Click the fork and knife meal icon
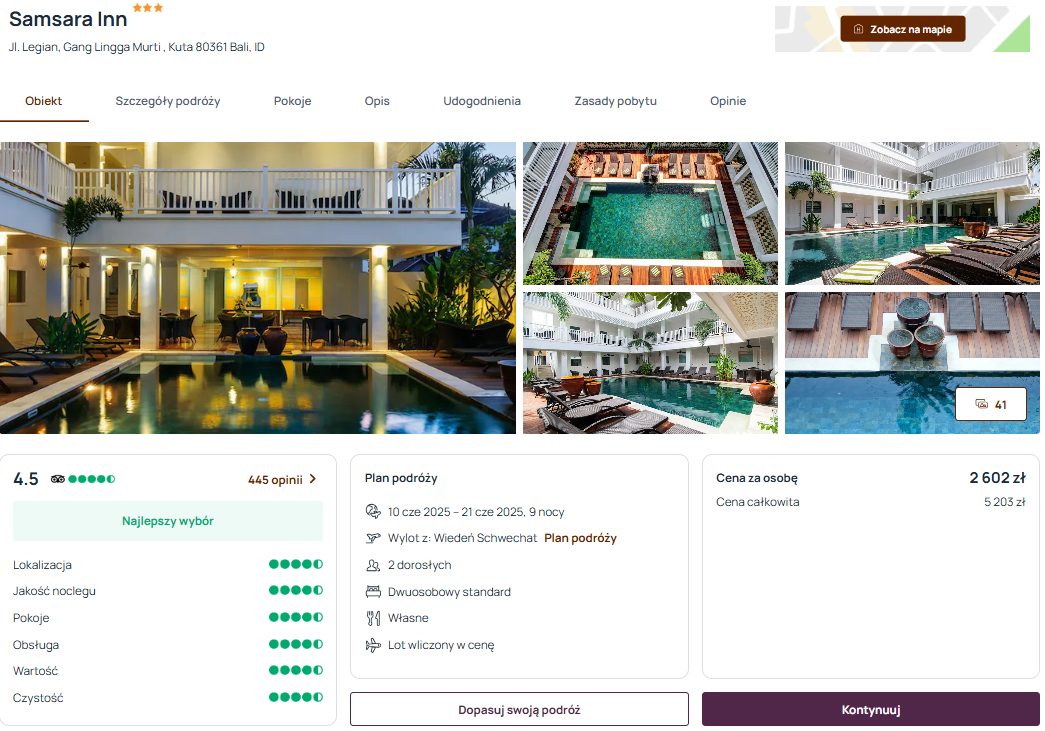Viewport: 1045px width, 731px height. pyautogui.click(x=373, y=618)
